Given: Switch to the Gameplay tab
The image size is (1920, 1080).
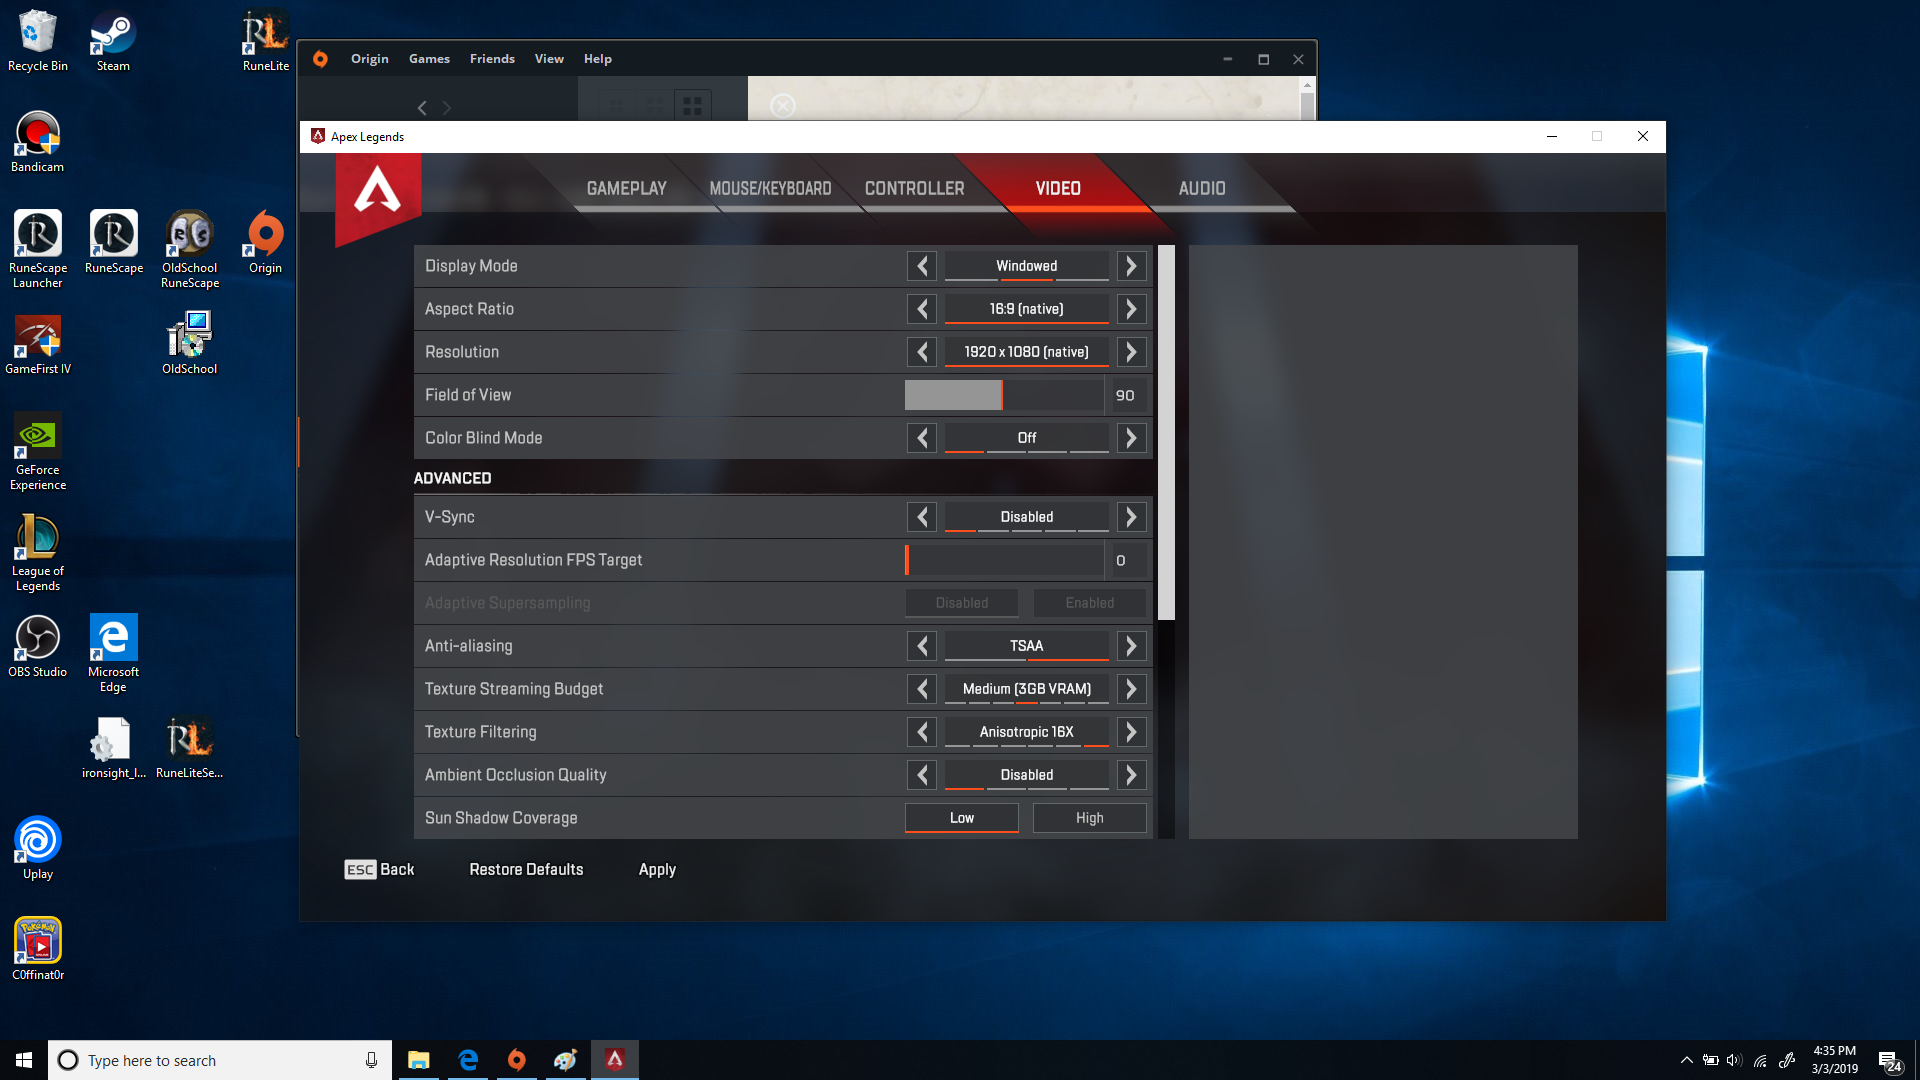Looking at the screenshot, I should 626,189.
